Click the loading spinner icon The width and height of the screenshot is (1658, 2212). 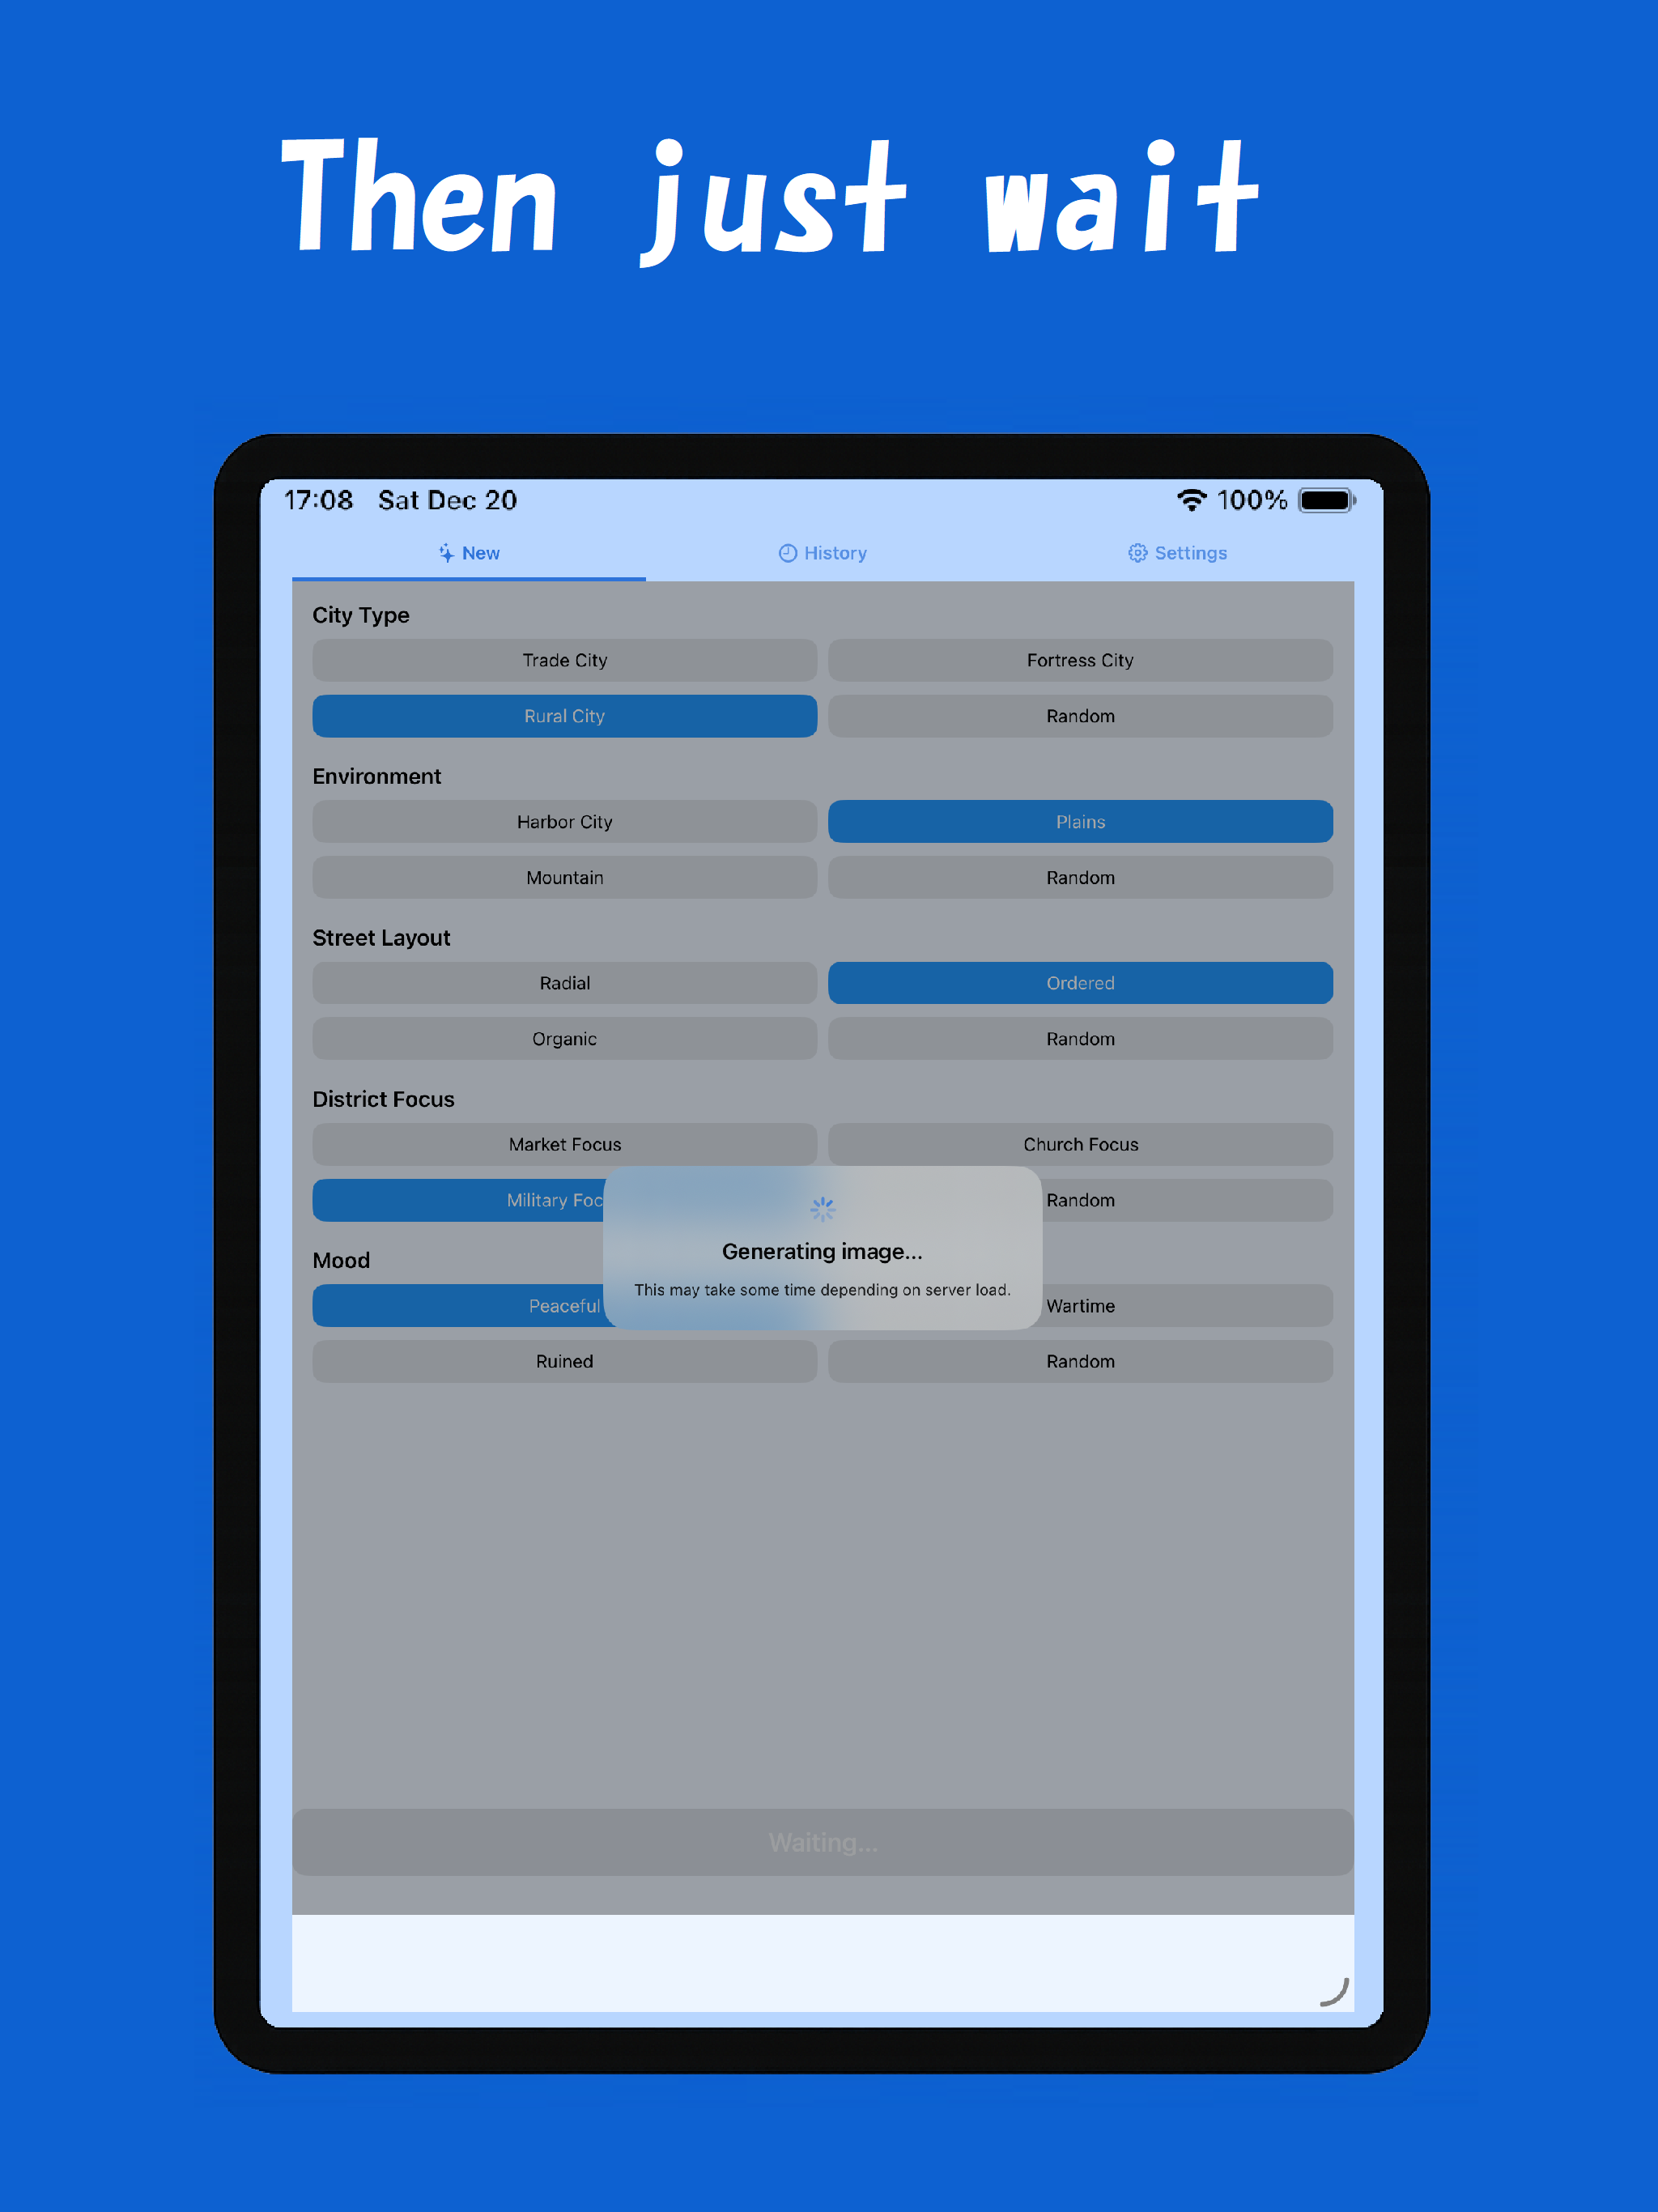coord(822,1209)
